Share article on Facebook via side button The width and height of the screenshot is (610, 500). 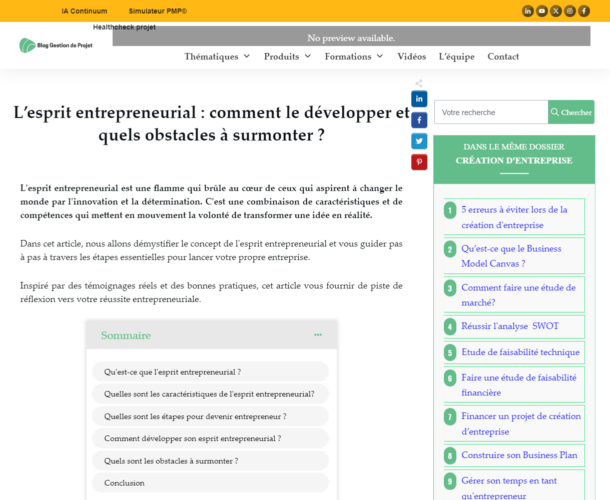(x=419, y=120)
